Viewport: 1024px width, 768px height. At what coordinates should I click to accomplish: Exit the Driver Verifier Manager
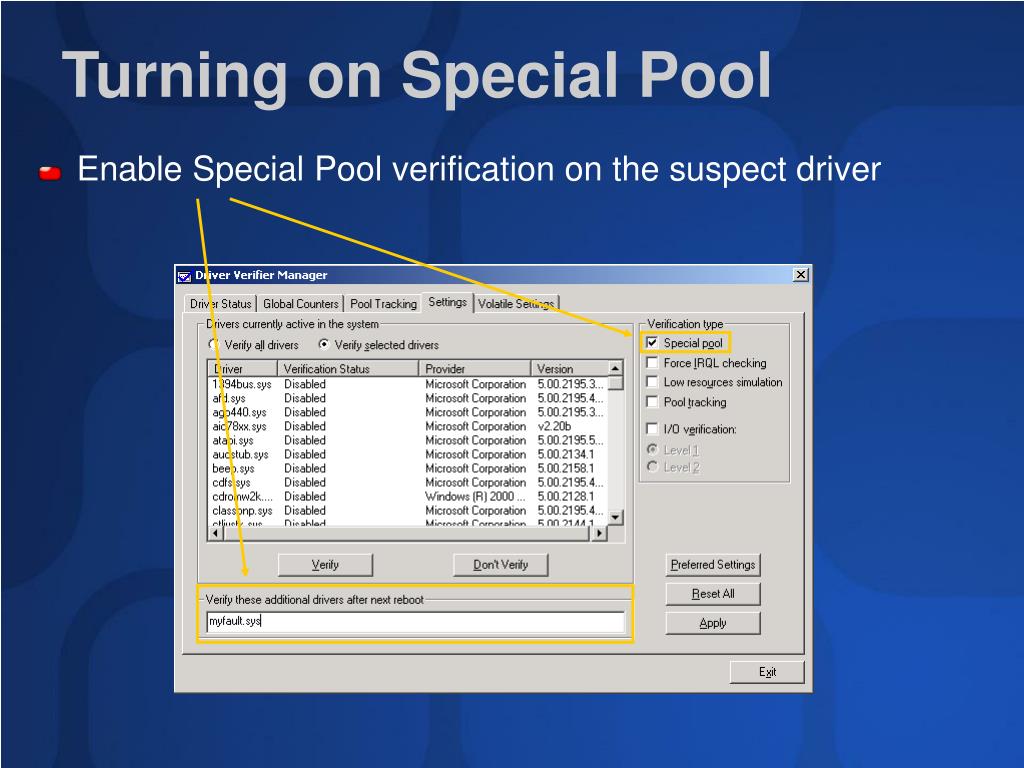pos(767,672)
